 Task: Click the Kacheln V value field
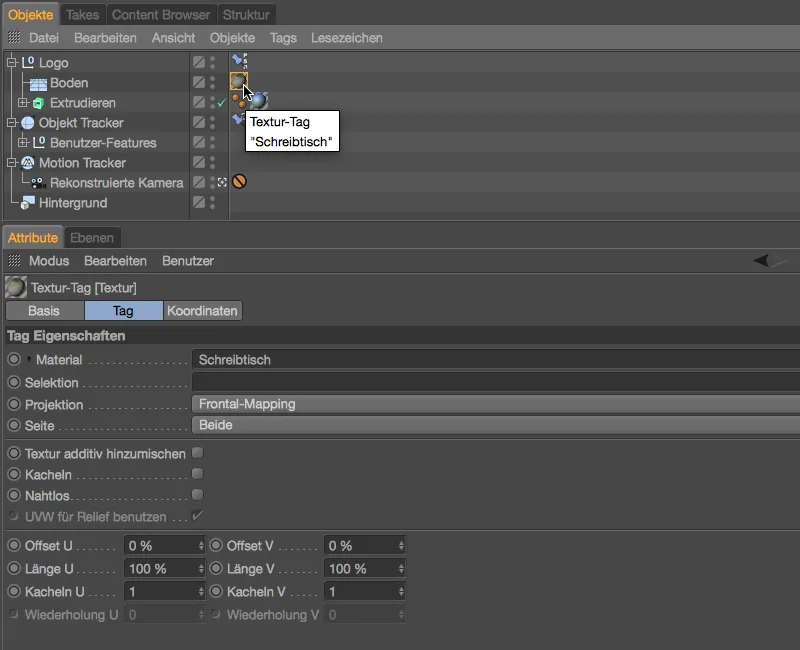pos(361,592)
